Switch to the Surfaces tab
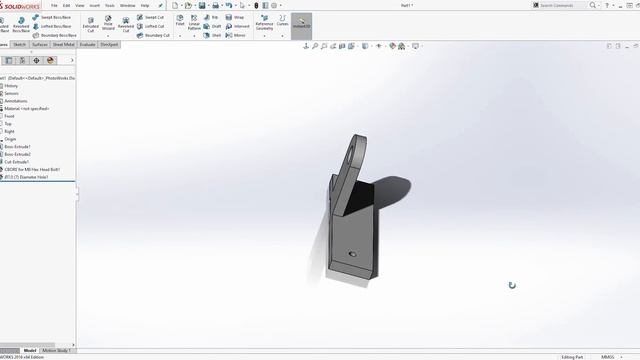The image size is (640, 360). [x=40, y=44]
